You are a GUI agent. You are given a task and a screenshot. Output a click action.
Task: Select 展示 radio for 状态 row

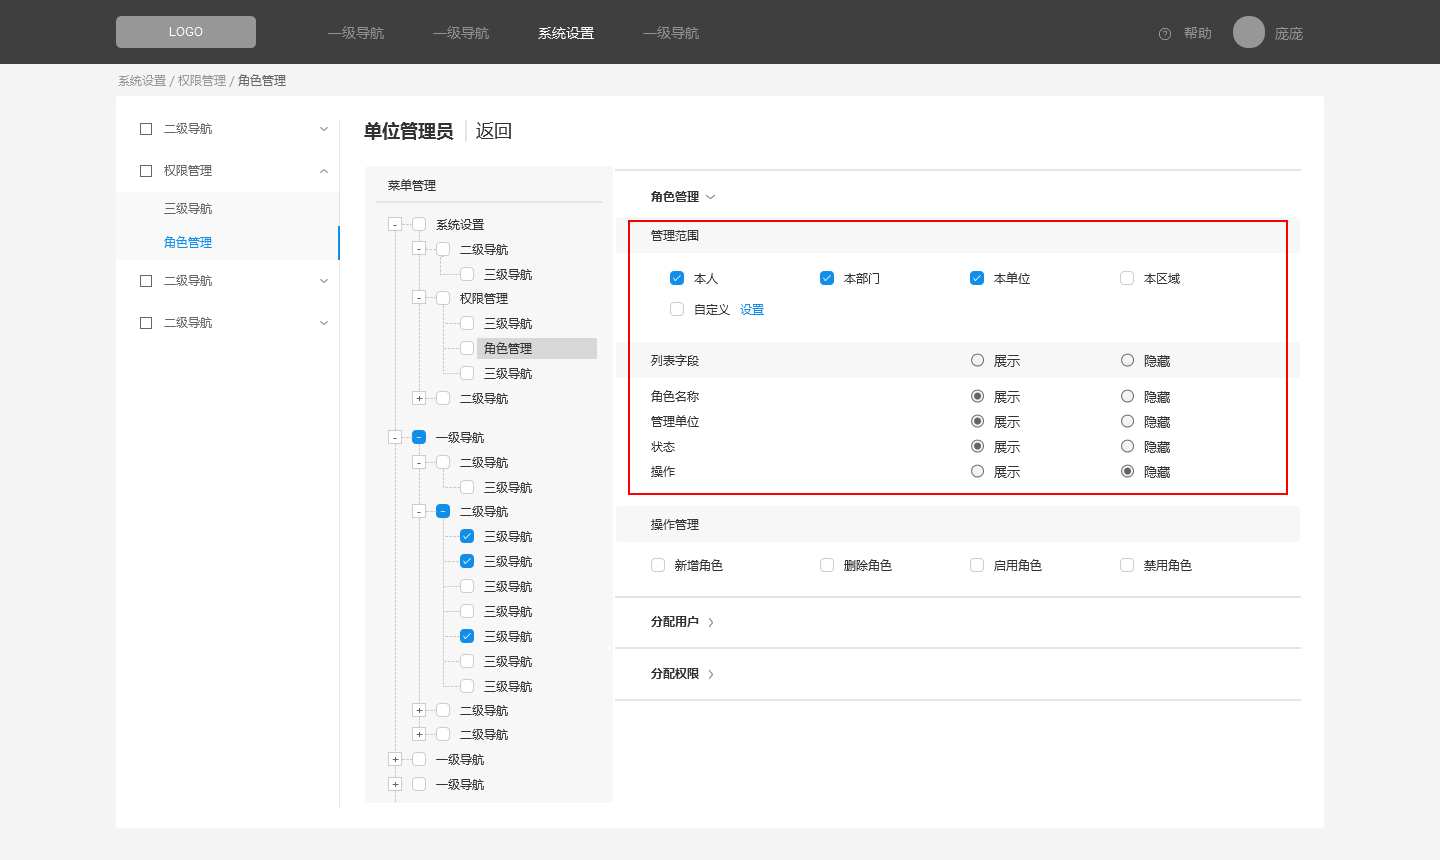tap(977, 446)
